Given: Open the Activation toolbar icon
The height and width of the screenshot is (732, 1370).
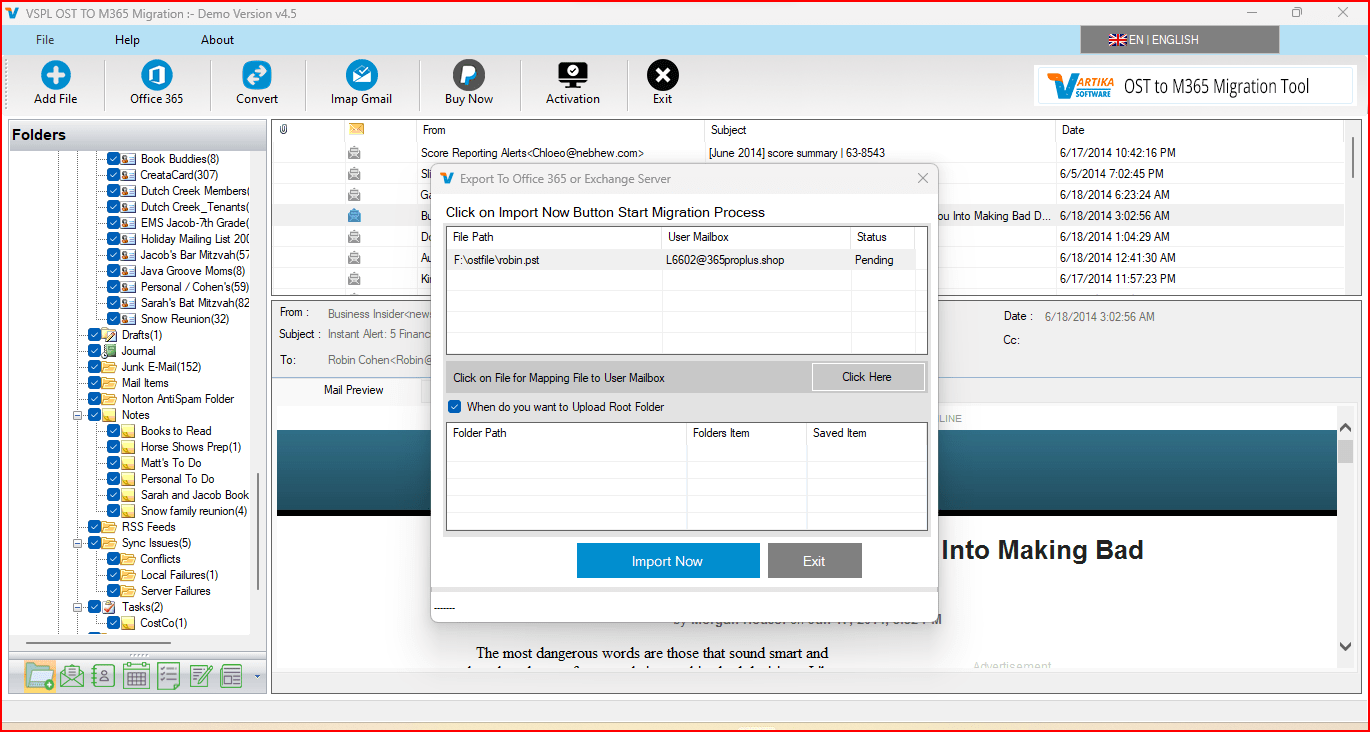Looking at the screenshot, I should pyautogui.click(x=573, y=76).
